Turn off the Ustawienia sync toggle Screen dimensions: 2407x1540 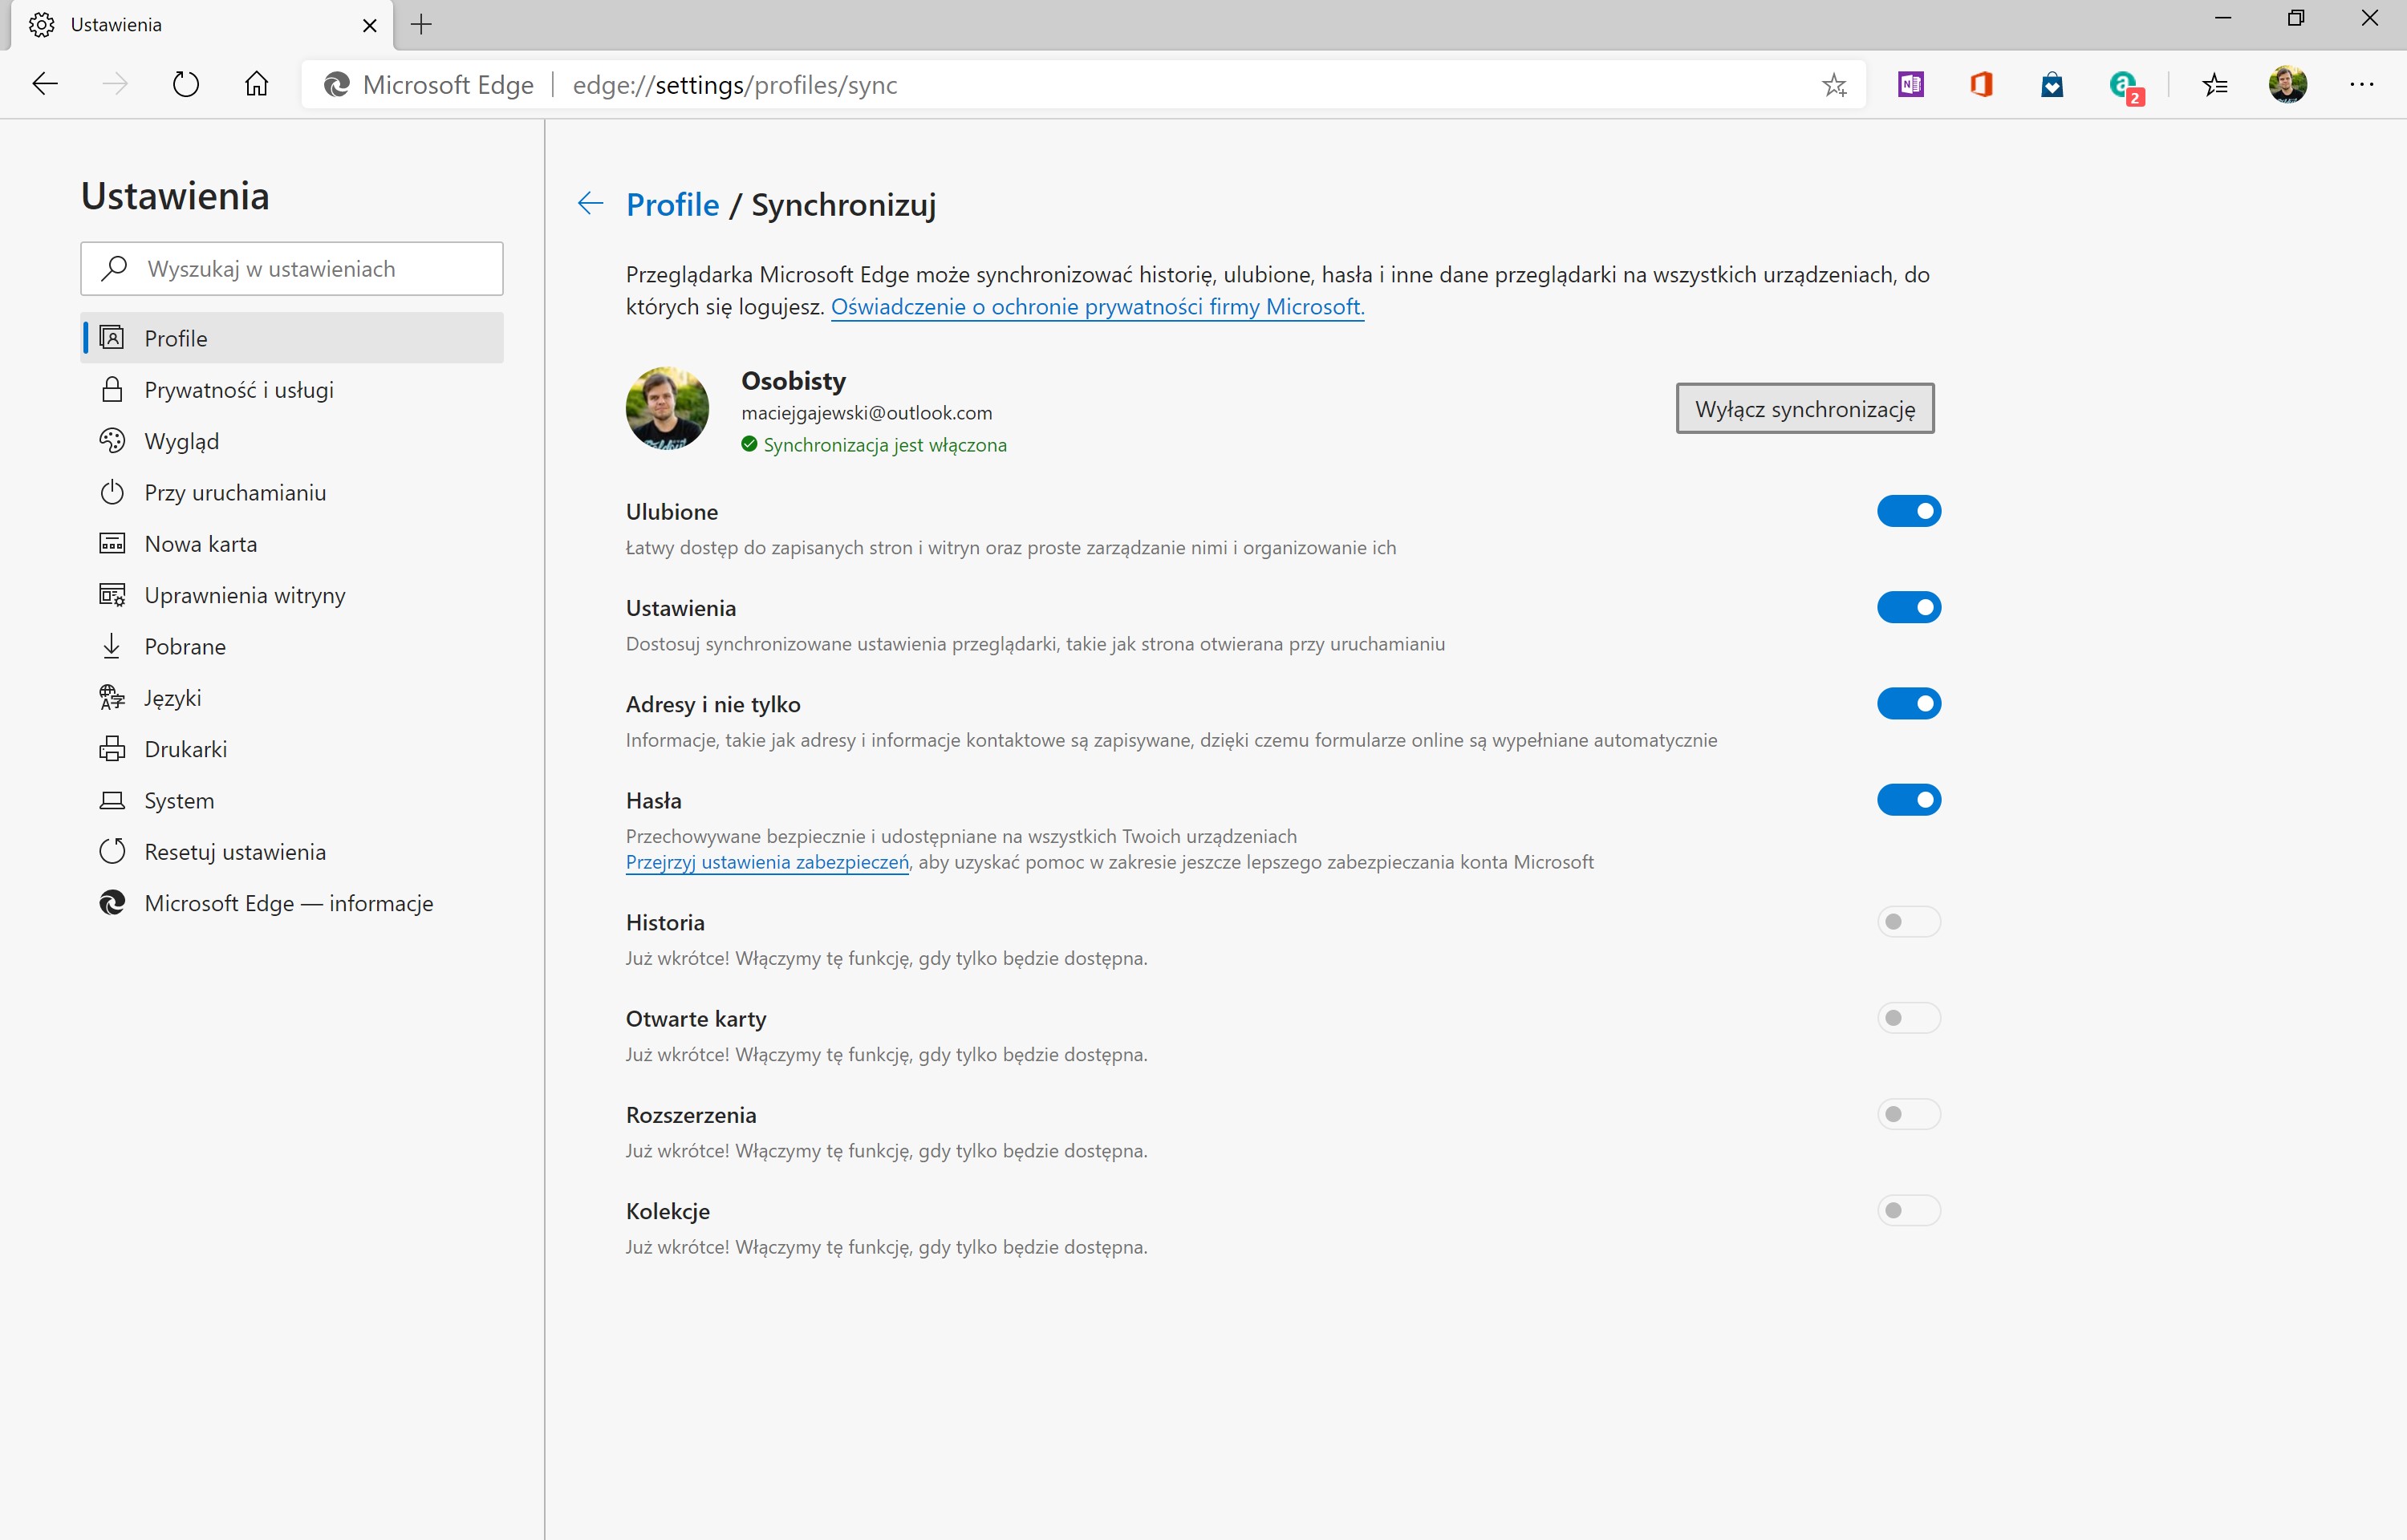click(x=1908, y=607)
